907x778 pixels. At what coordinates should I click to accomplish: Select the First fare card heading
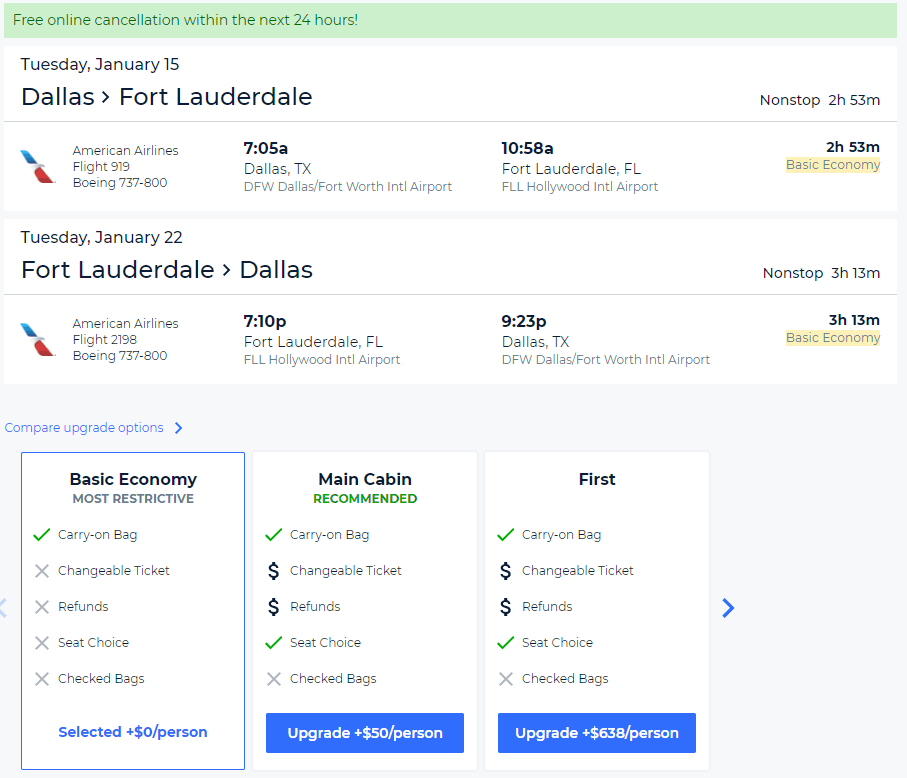(x=597, y=479)
